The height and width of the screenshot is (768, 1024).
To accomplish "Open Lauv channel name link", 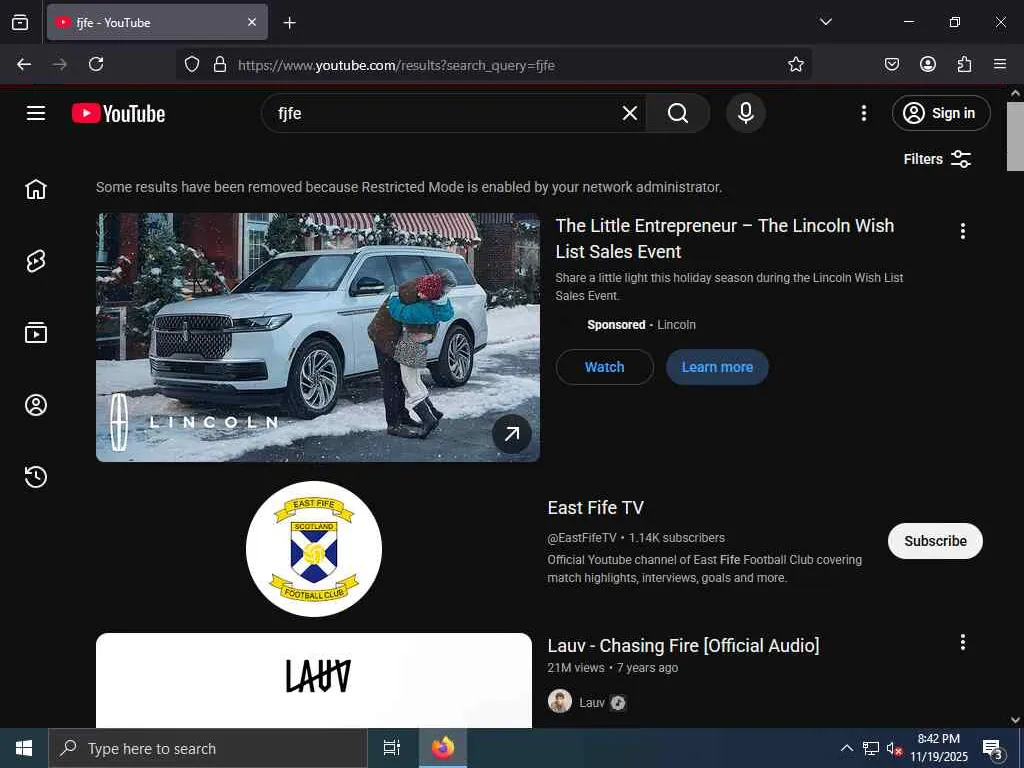I will pos(592,703).
